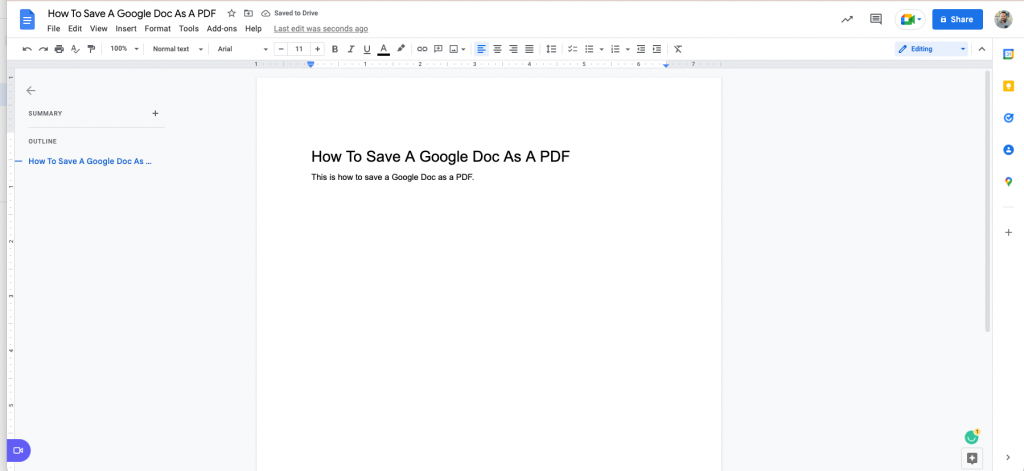Expand the Bulleted list options arrow

tap(601, 49)
